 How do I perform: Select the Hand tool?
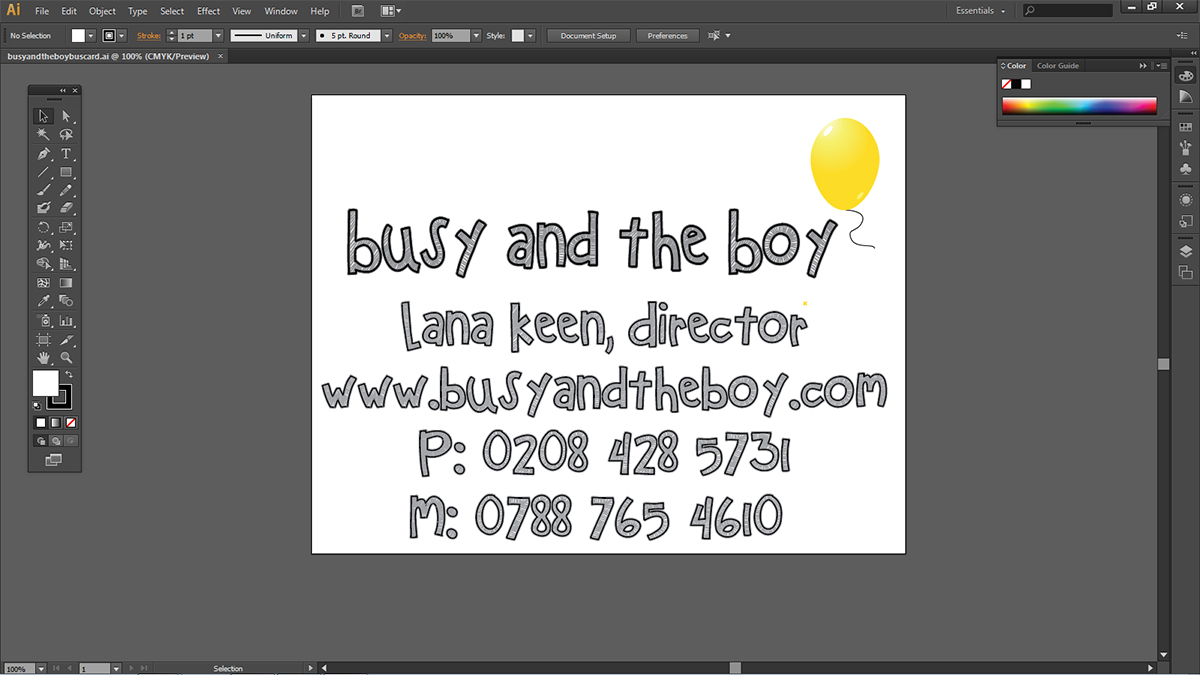click(43, 357)
